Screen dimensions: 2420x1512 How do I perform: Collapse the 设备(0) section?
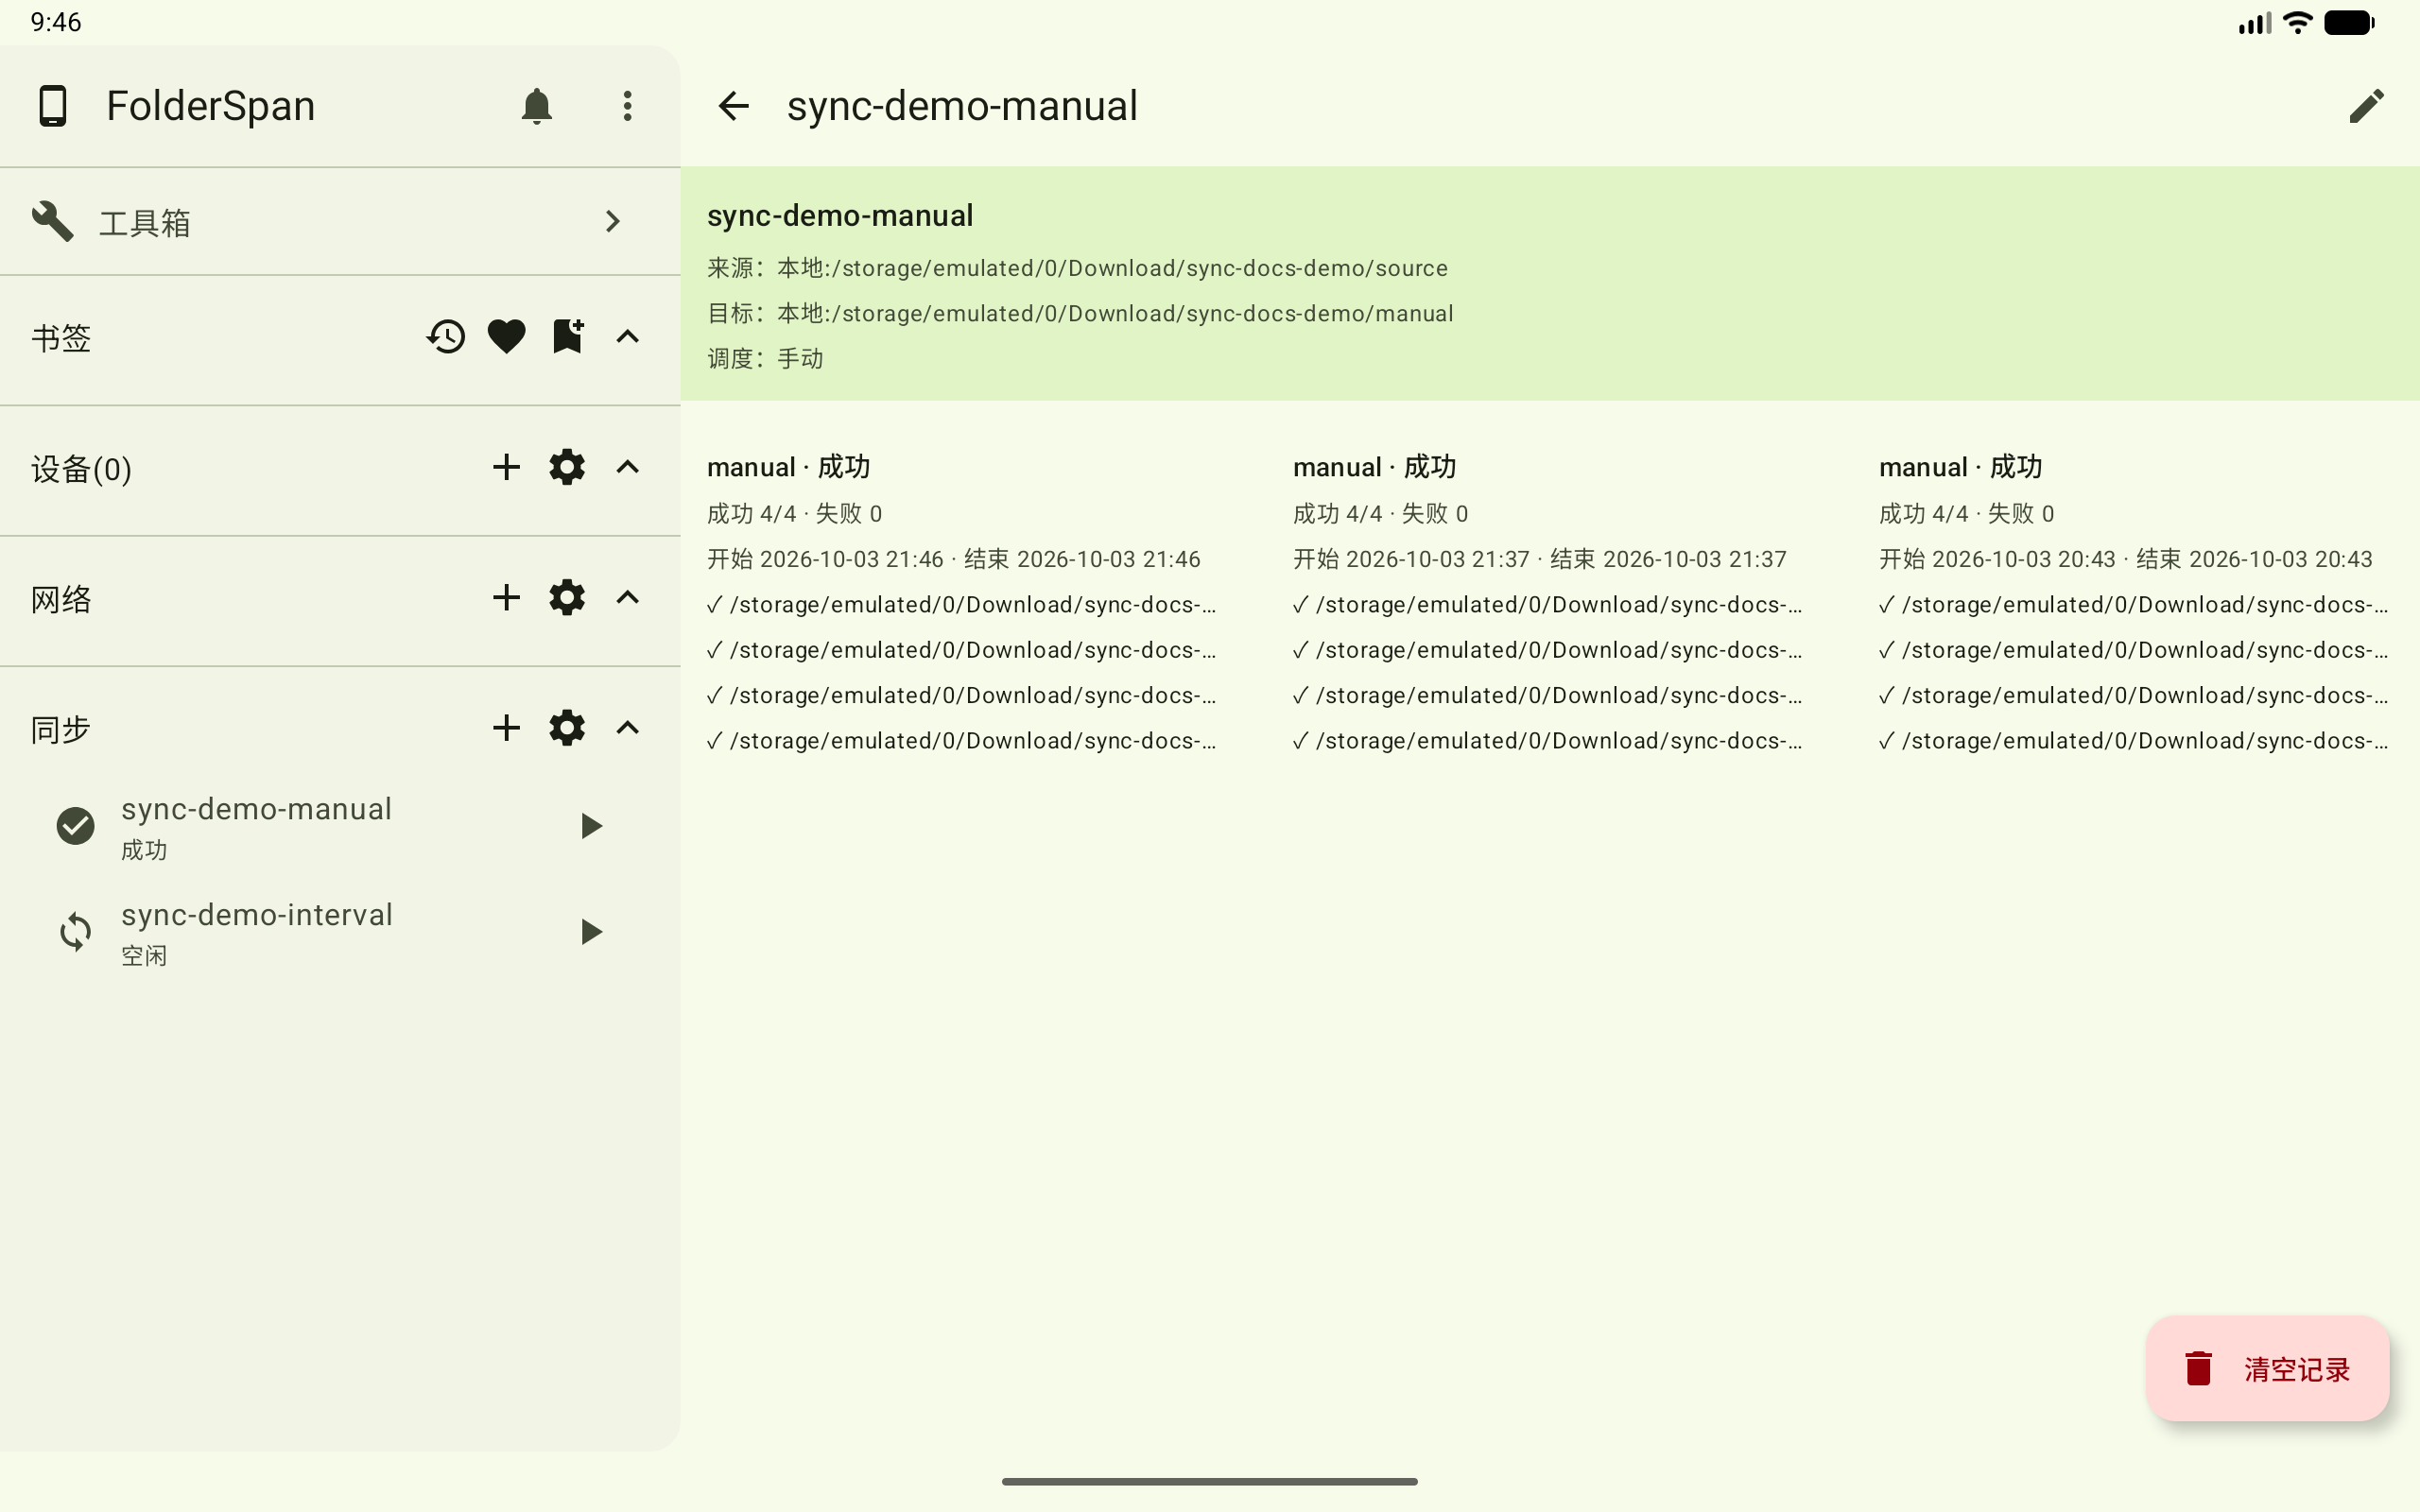tap(627, 467)
